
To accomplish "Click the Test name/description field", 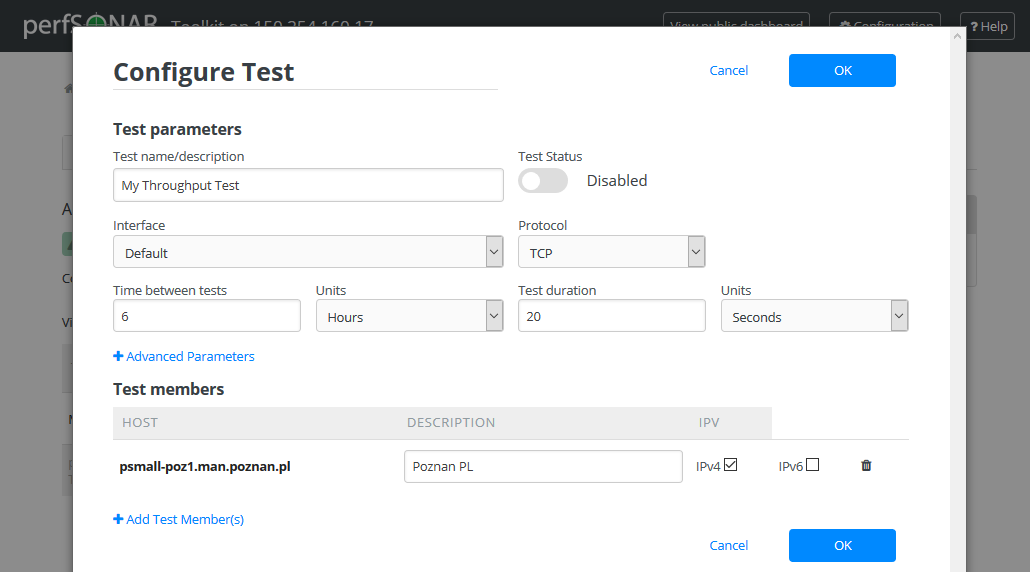I will tap(308, 185).
